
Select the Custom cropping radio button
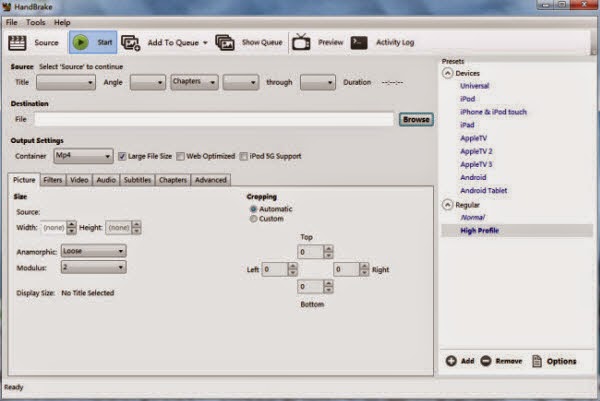(x=253, y=219)
